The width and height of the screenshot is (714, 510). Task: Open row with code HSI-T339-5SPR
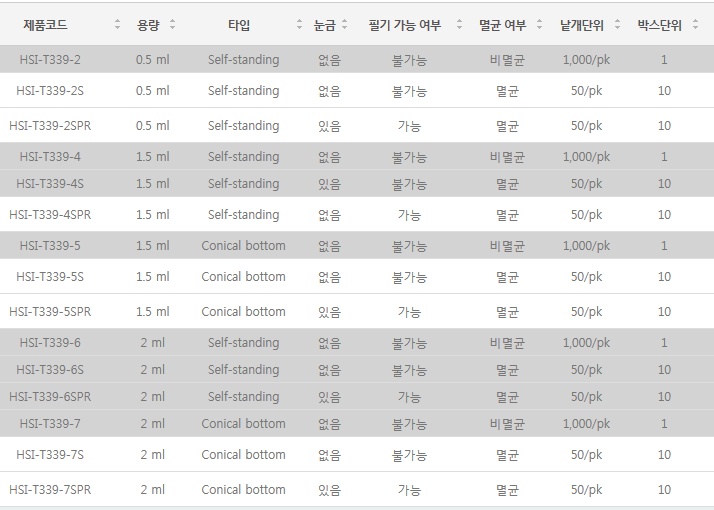pyautogui.click(x=50, y=312)
